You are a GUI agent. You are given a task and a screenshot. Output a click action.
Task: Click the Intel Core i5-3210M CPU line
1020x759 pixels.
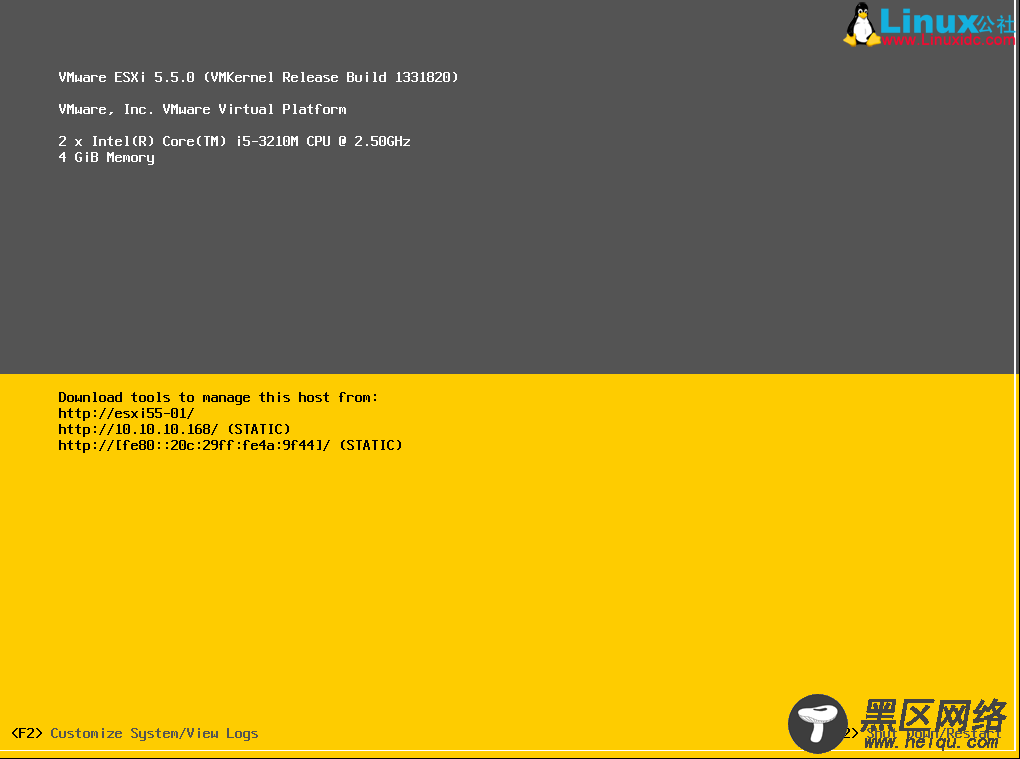tap(234, 141)
